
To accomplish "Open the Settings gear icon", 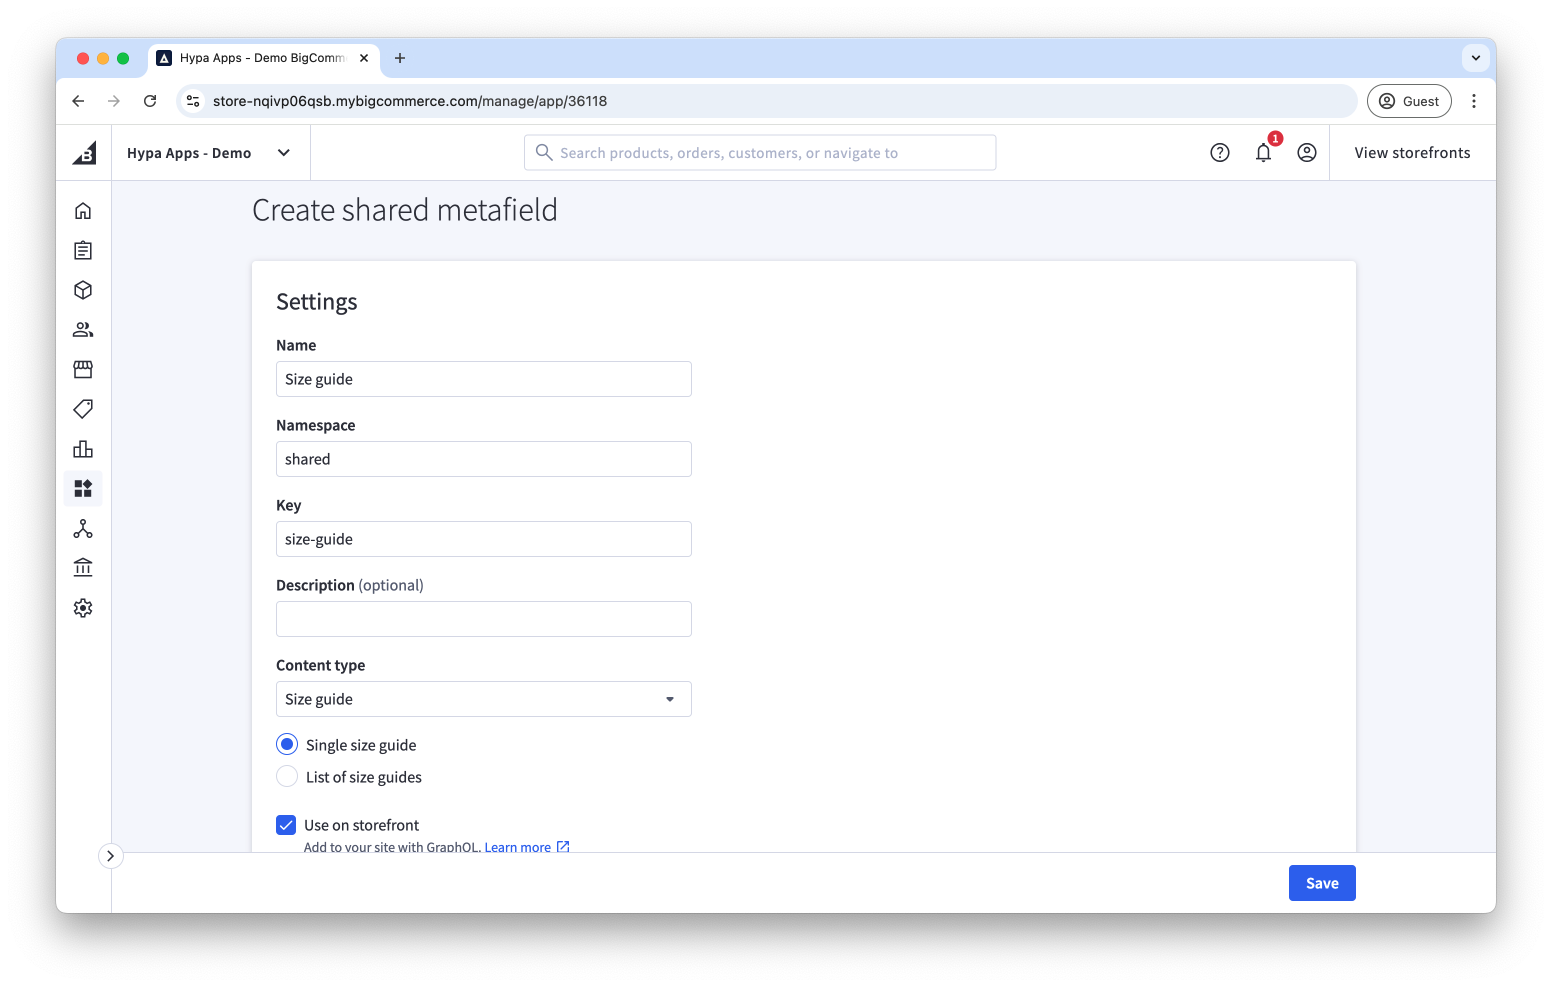I will pyautogui.click(x=83, y=608).
